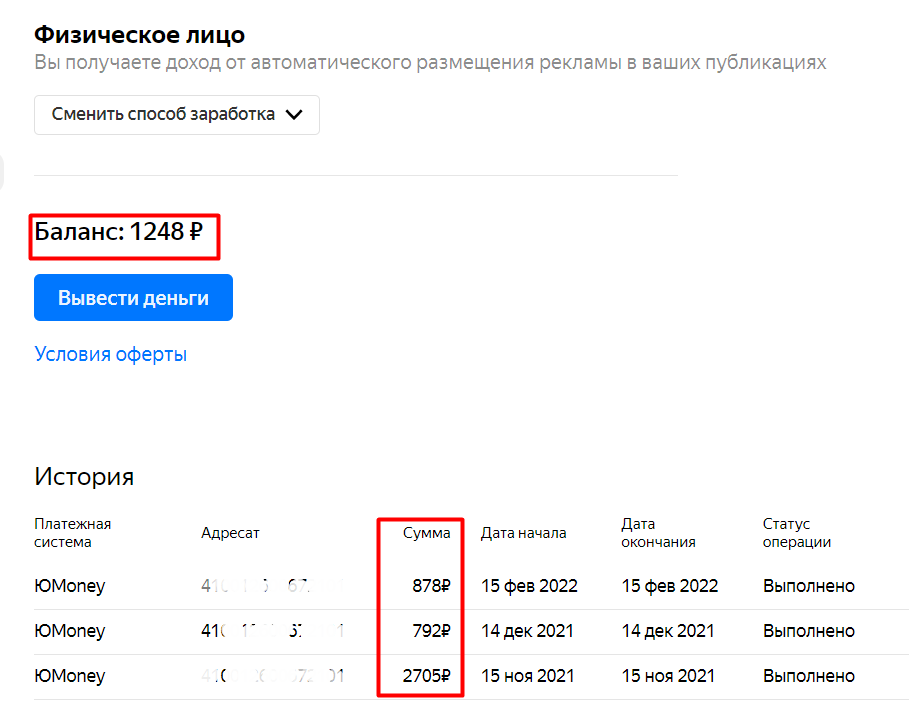Click the Статус операции column header
This screenshot has width=909, height=704.
797,533
